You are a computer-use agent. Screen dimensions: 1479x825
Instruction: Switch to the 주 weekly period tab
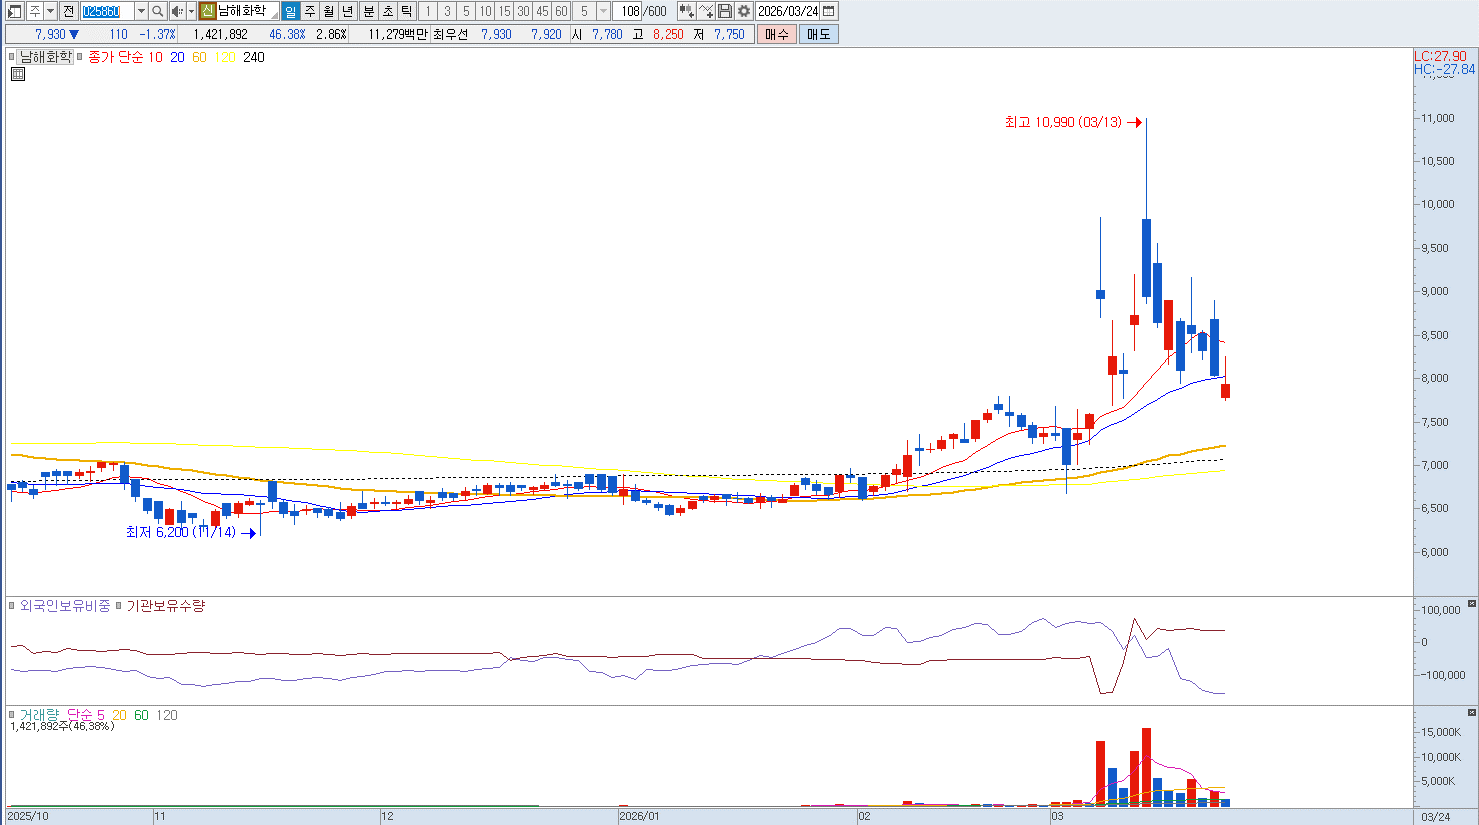coord(310,11)
